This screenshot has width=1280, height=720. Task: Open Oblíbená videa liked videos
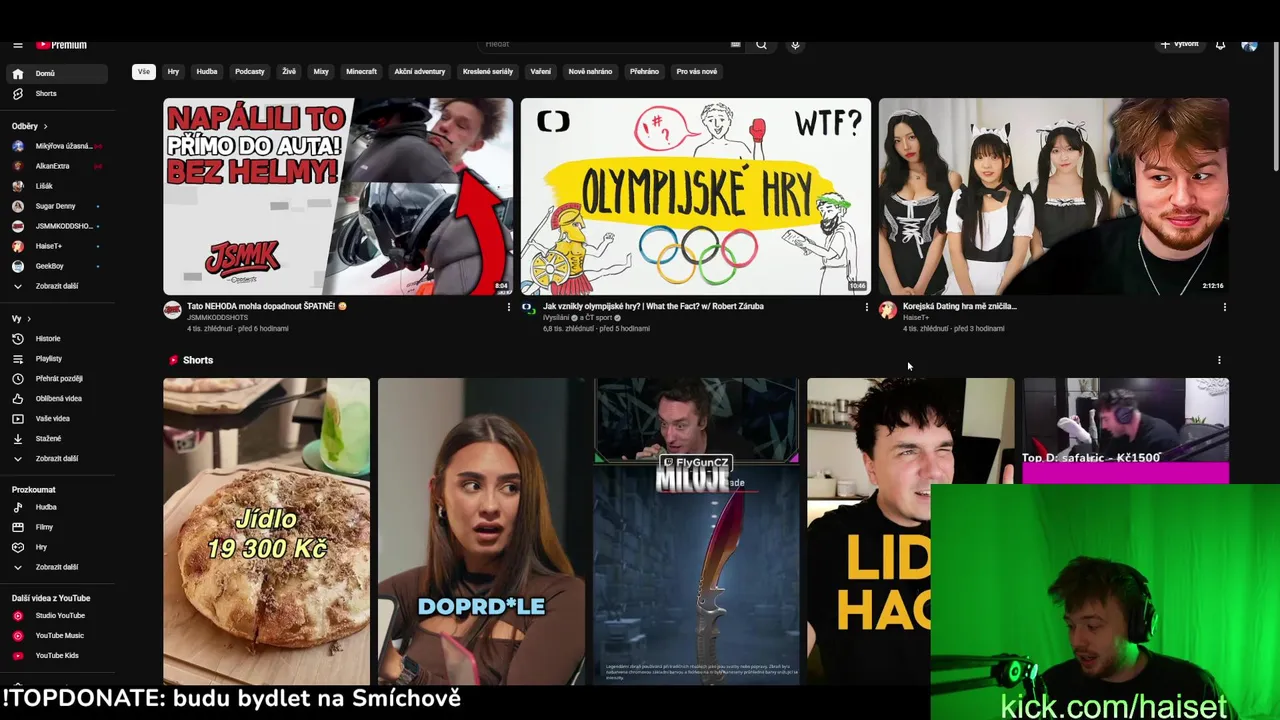(x=56, y=398)
